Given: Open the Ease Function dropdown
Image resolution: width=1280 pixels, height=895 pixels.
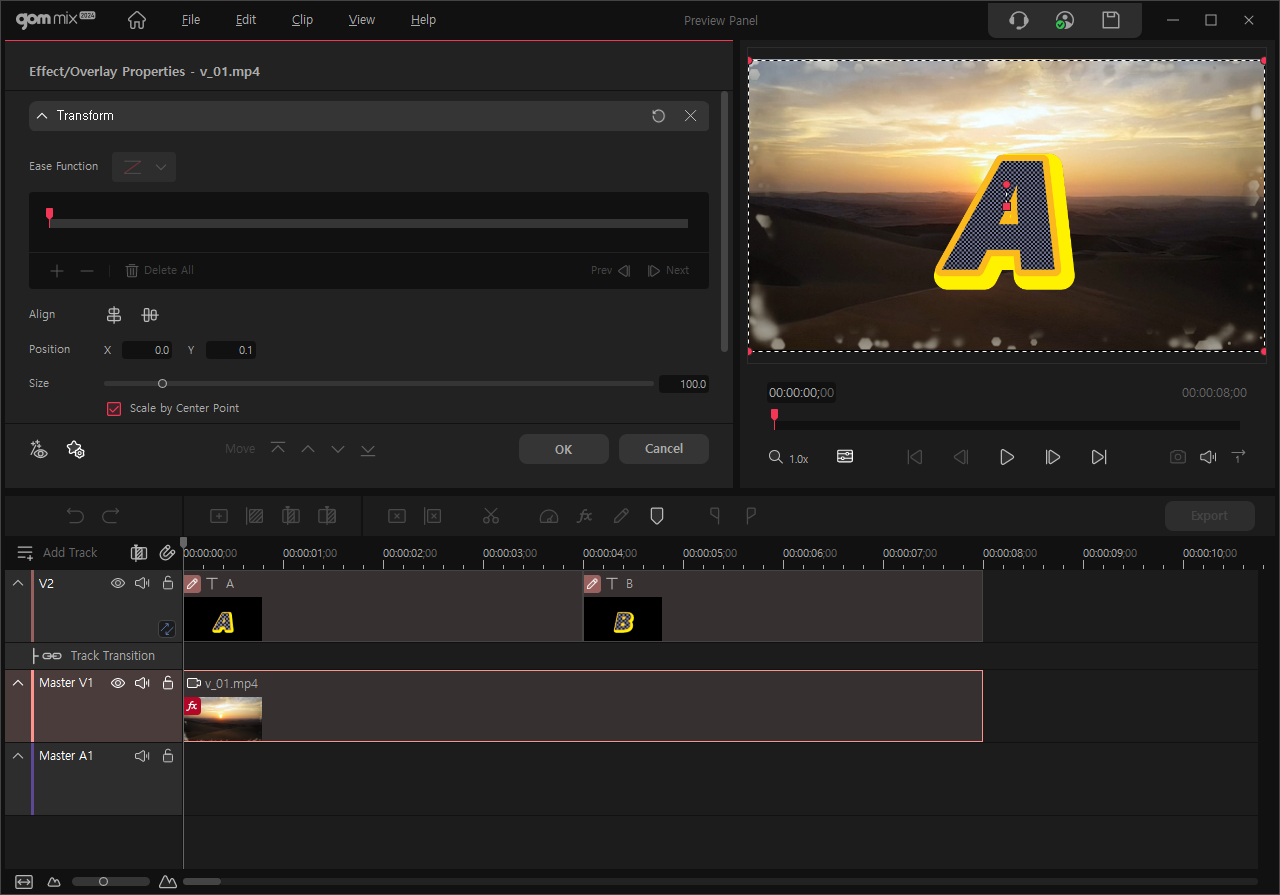Looking at the screenshot, I should click(x=144, y=167).
